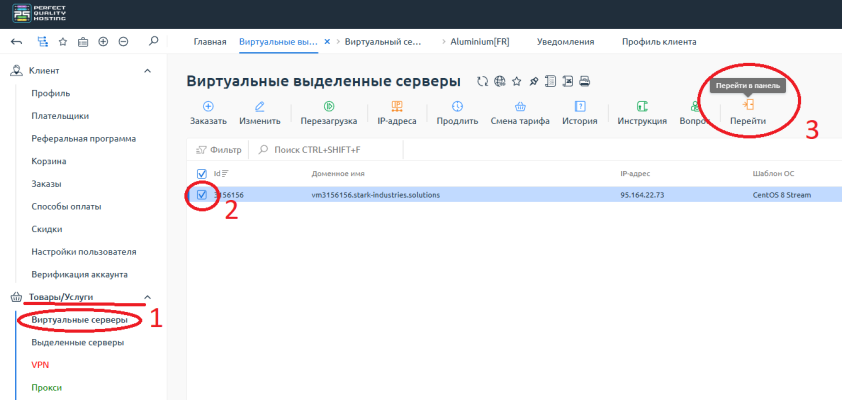Click the Перезагрузка reboot icon
This screenshot has height=400, width=842.
[x=328, y=106]
